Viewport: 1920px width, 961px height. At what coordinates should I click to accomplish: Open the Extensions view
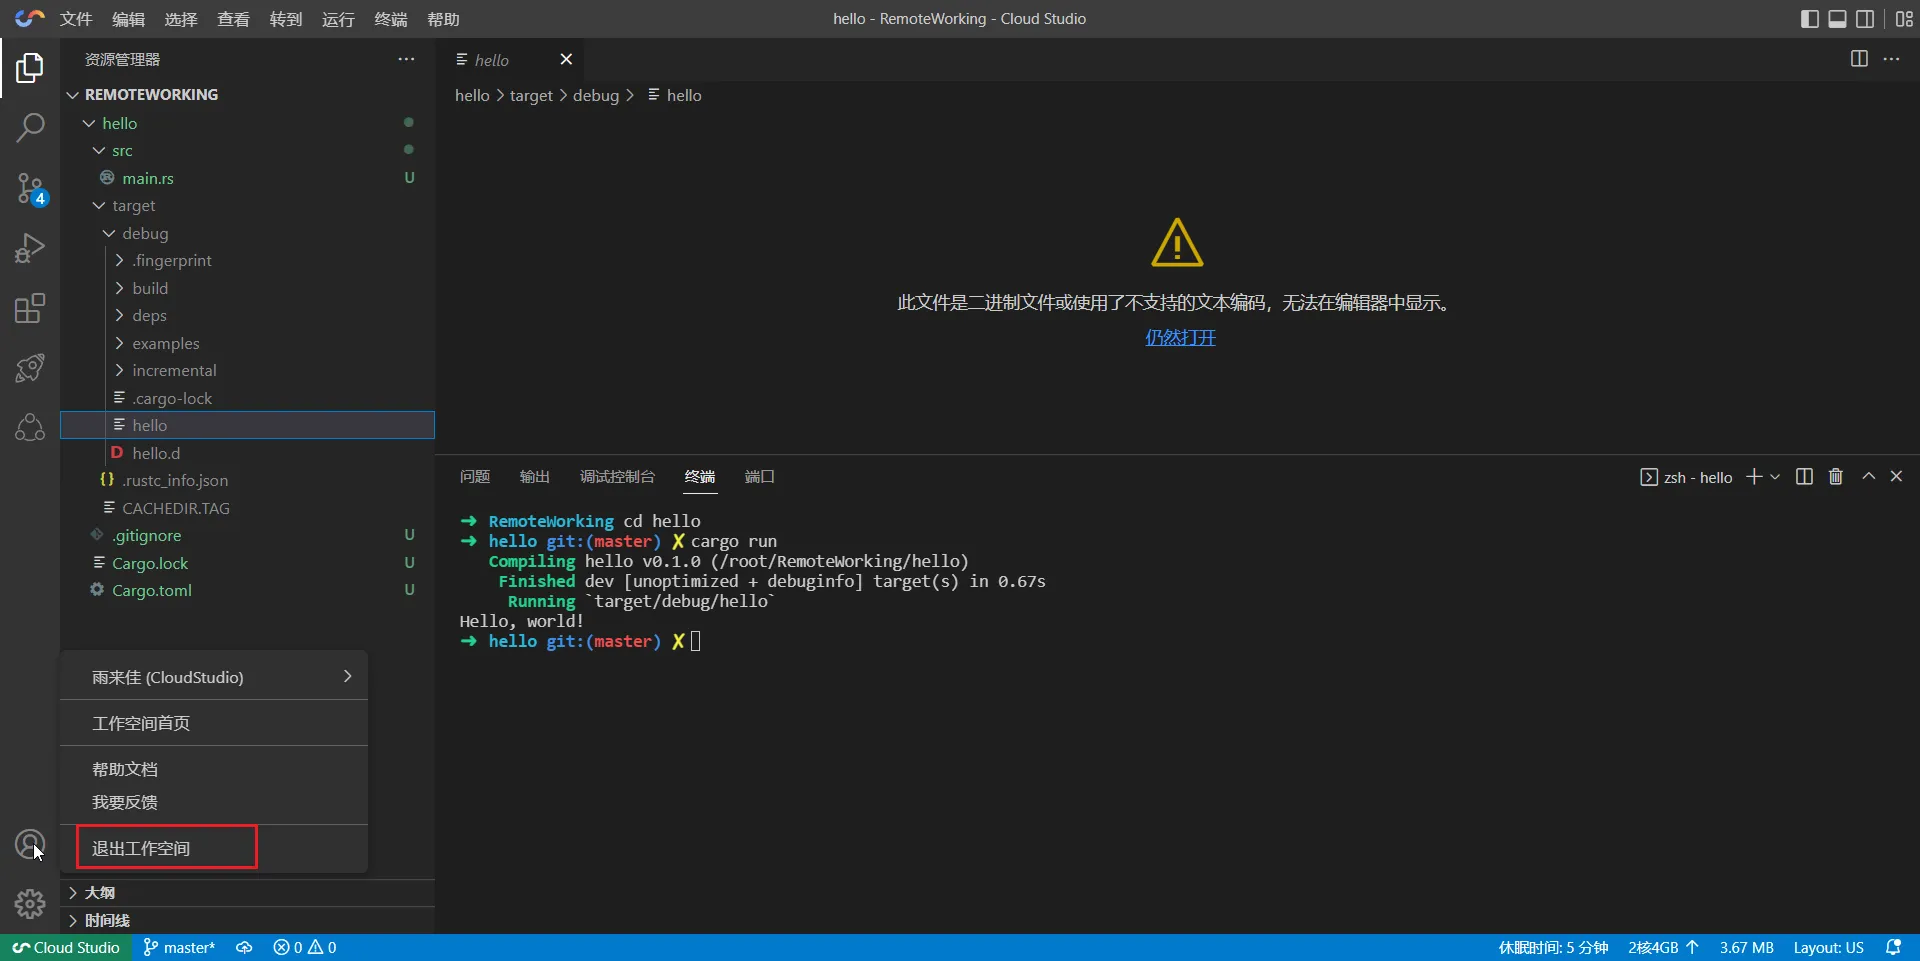tap(31, 308)
